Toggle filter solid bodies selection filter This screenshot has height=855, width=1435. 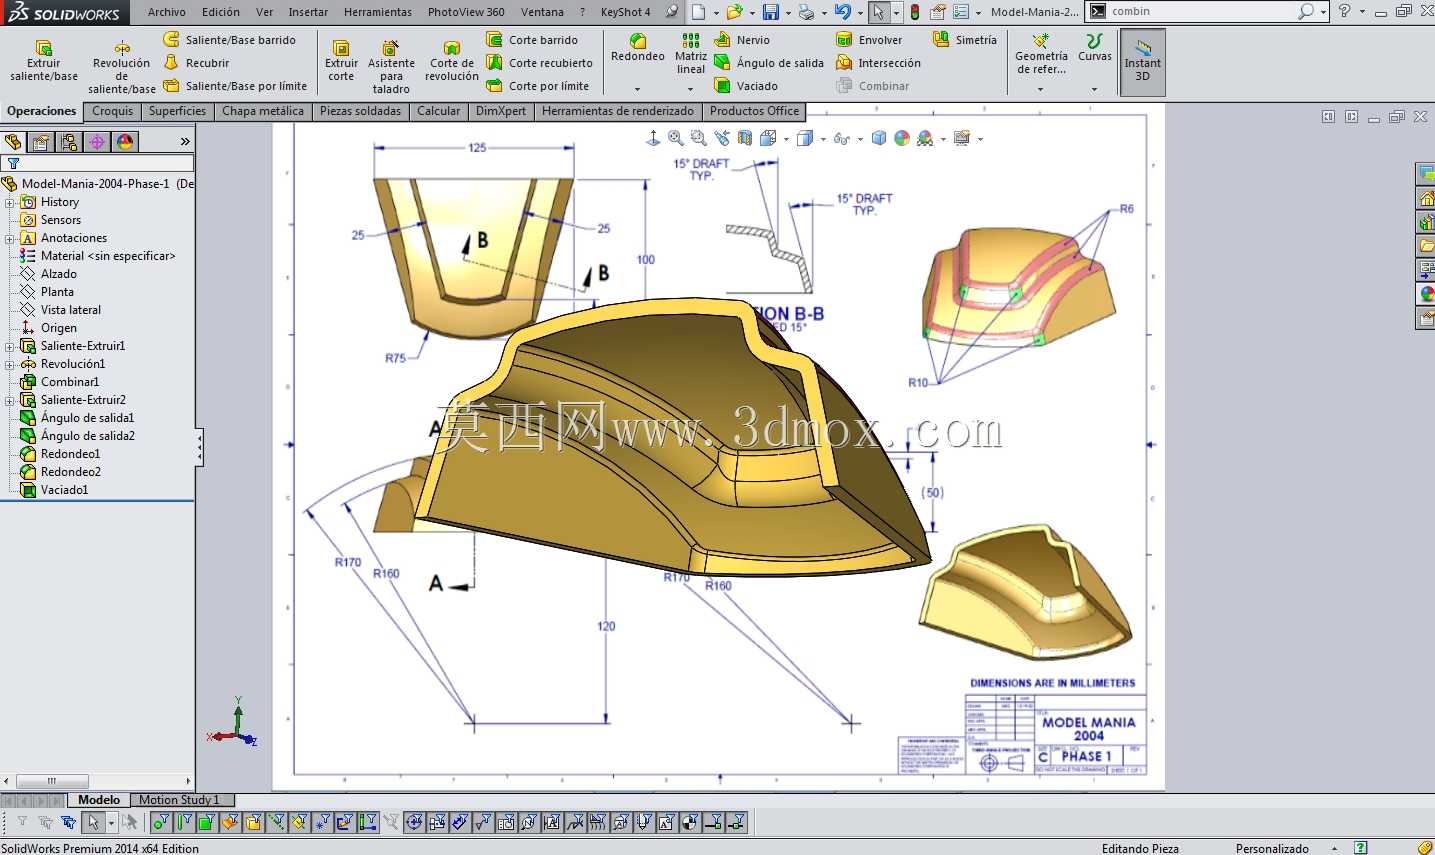tap(254, 823)
